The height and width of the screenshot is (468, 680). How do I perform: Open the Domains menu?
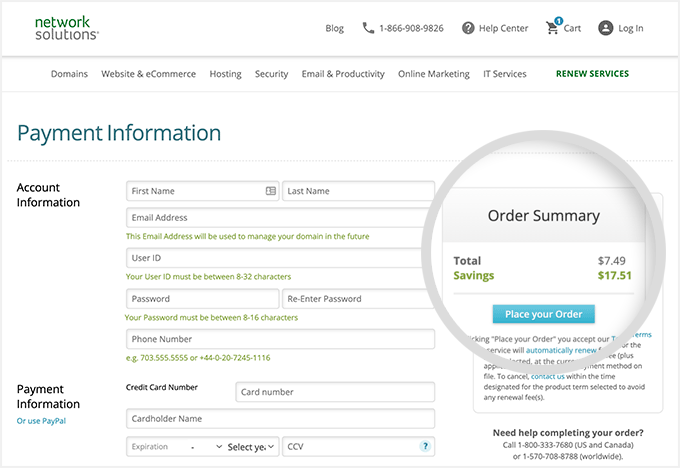pyautogui.click(x=69, y=74)
